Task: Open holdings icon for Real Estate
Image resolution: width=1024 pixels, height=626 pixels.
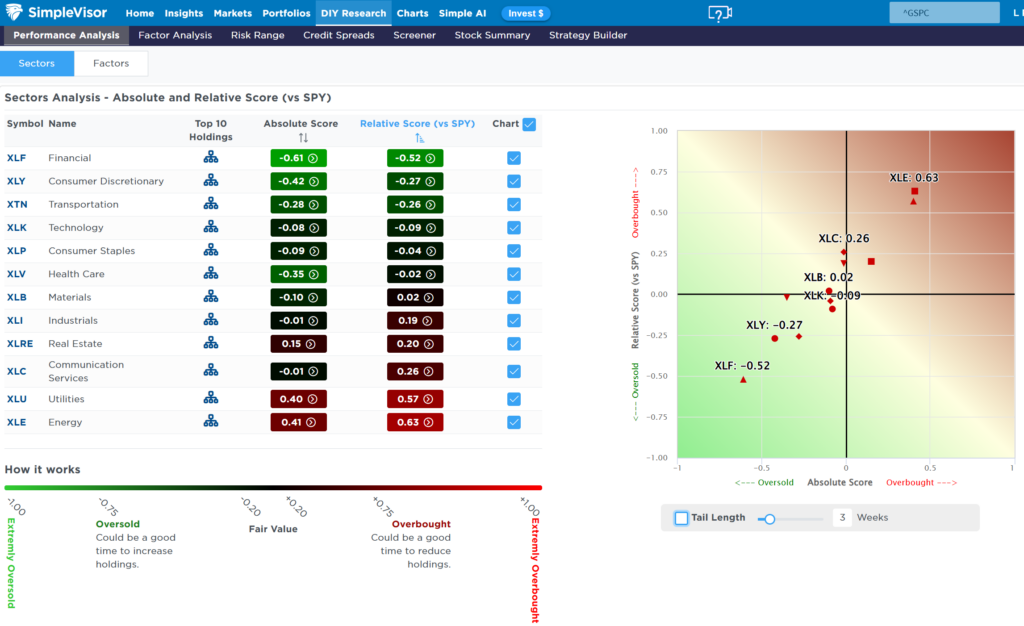Action: coord(210,344)
